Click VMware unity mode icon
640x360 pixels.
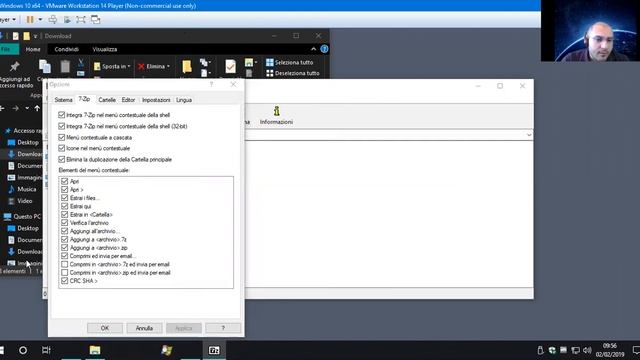(x=96, y=19)
